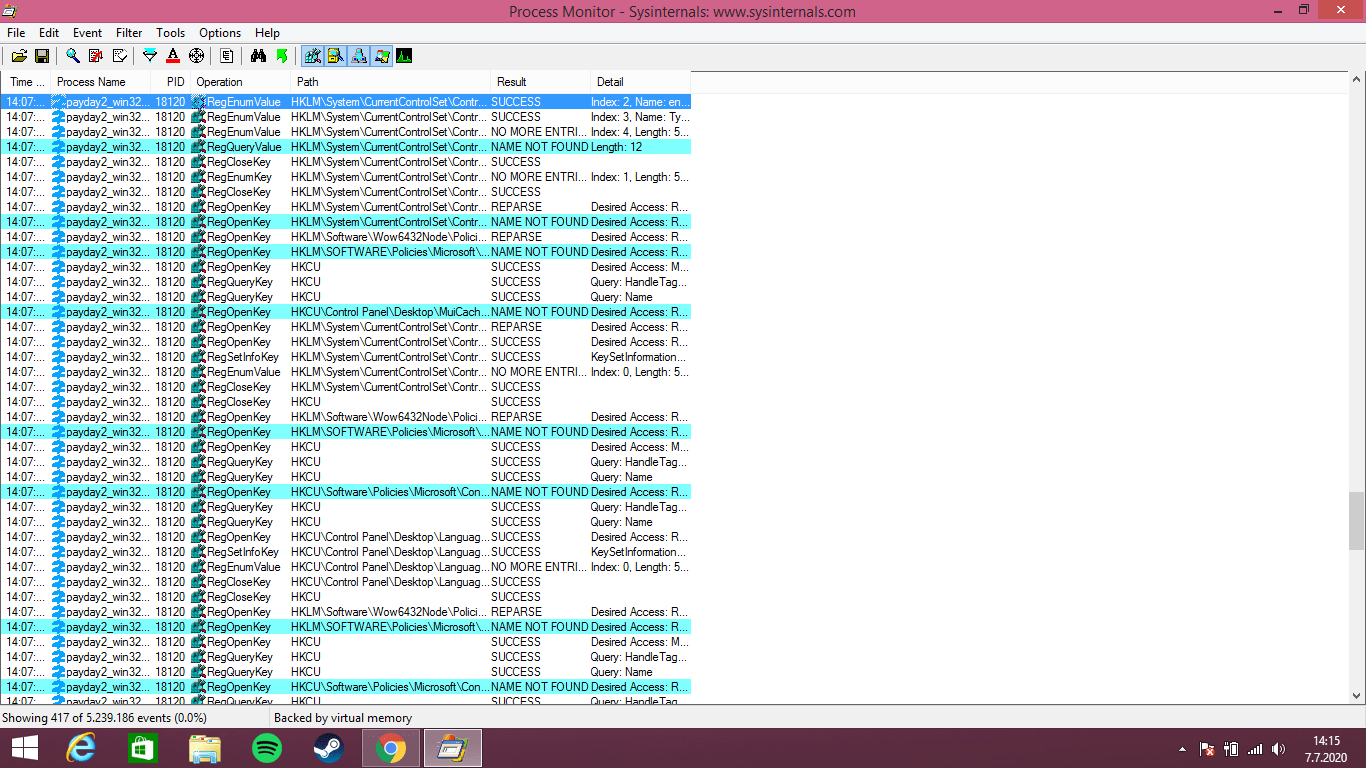Click the Process Monitor taskbar button
1366x768 pixels.
(x=453, y=748)
